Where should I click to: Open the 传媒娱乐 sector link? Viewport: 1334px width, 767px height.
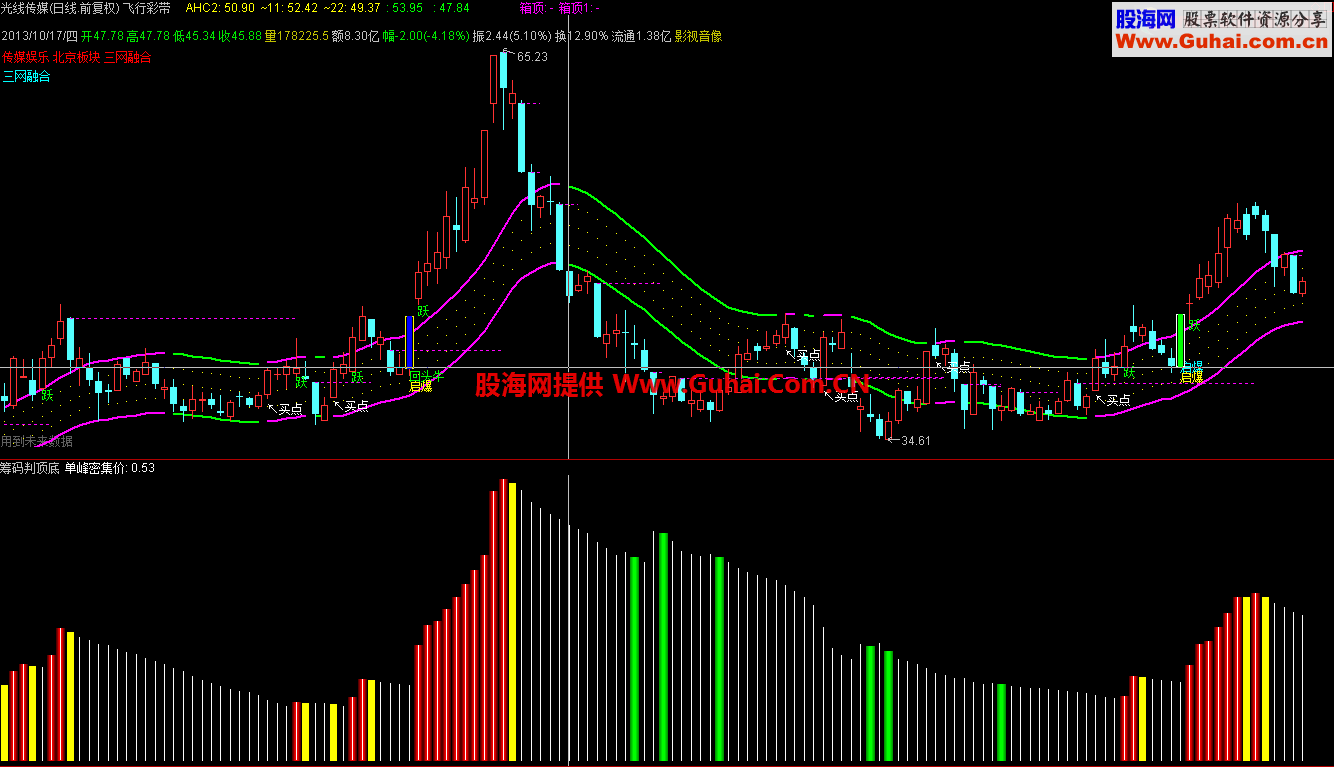26,57
